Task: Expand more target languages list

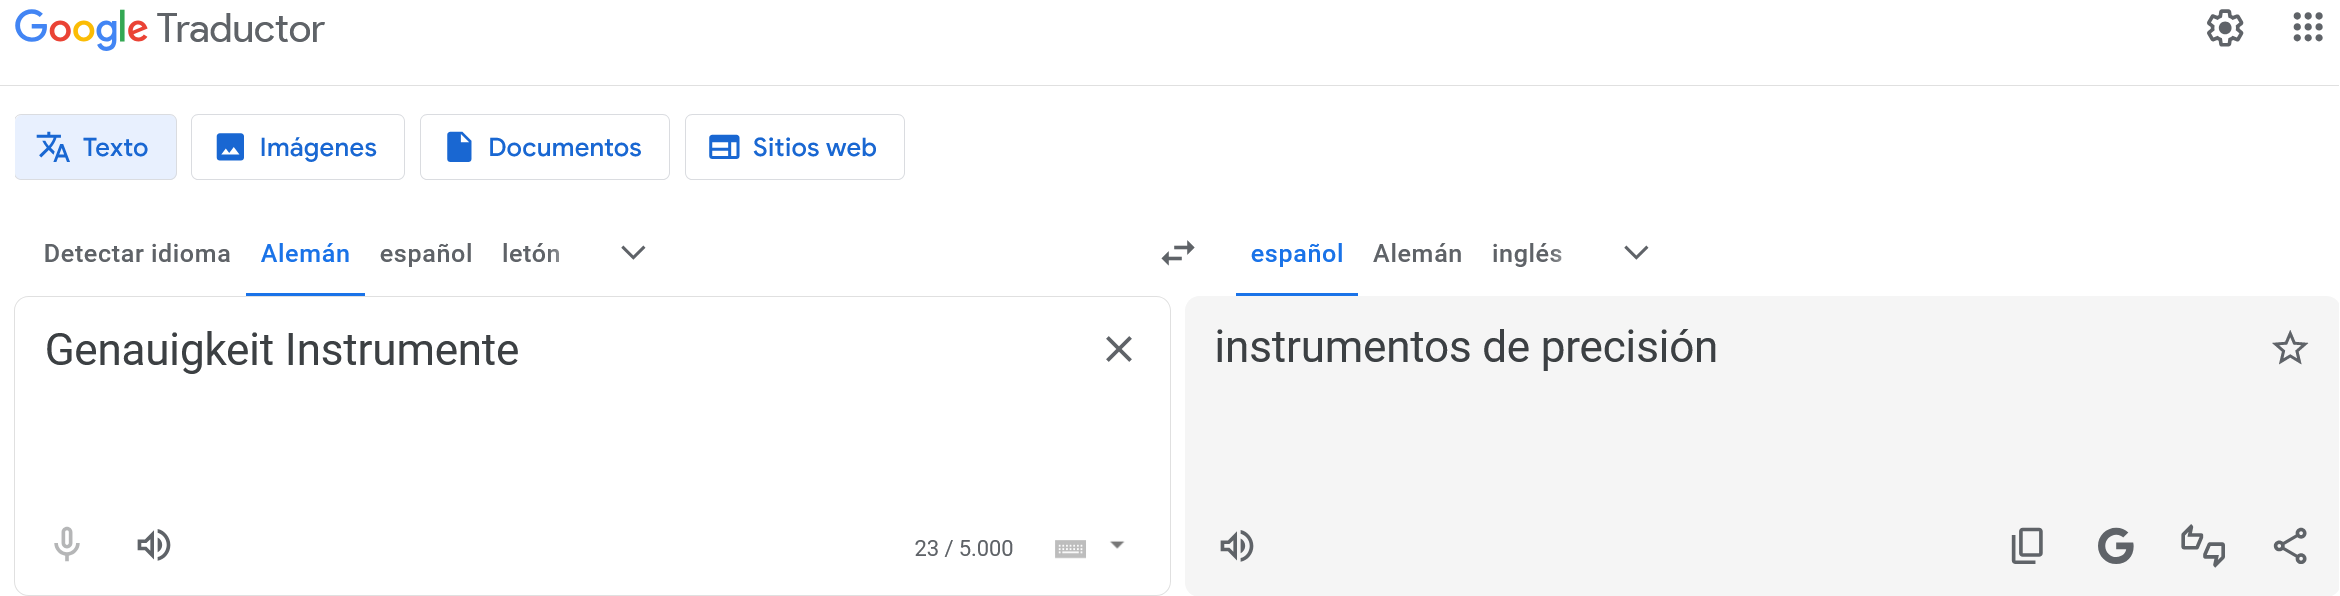Action: 1636,253
